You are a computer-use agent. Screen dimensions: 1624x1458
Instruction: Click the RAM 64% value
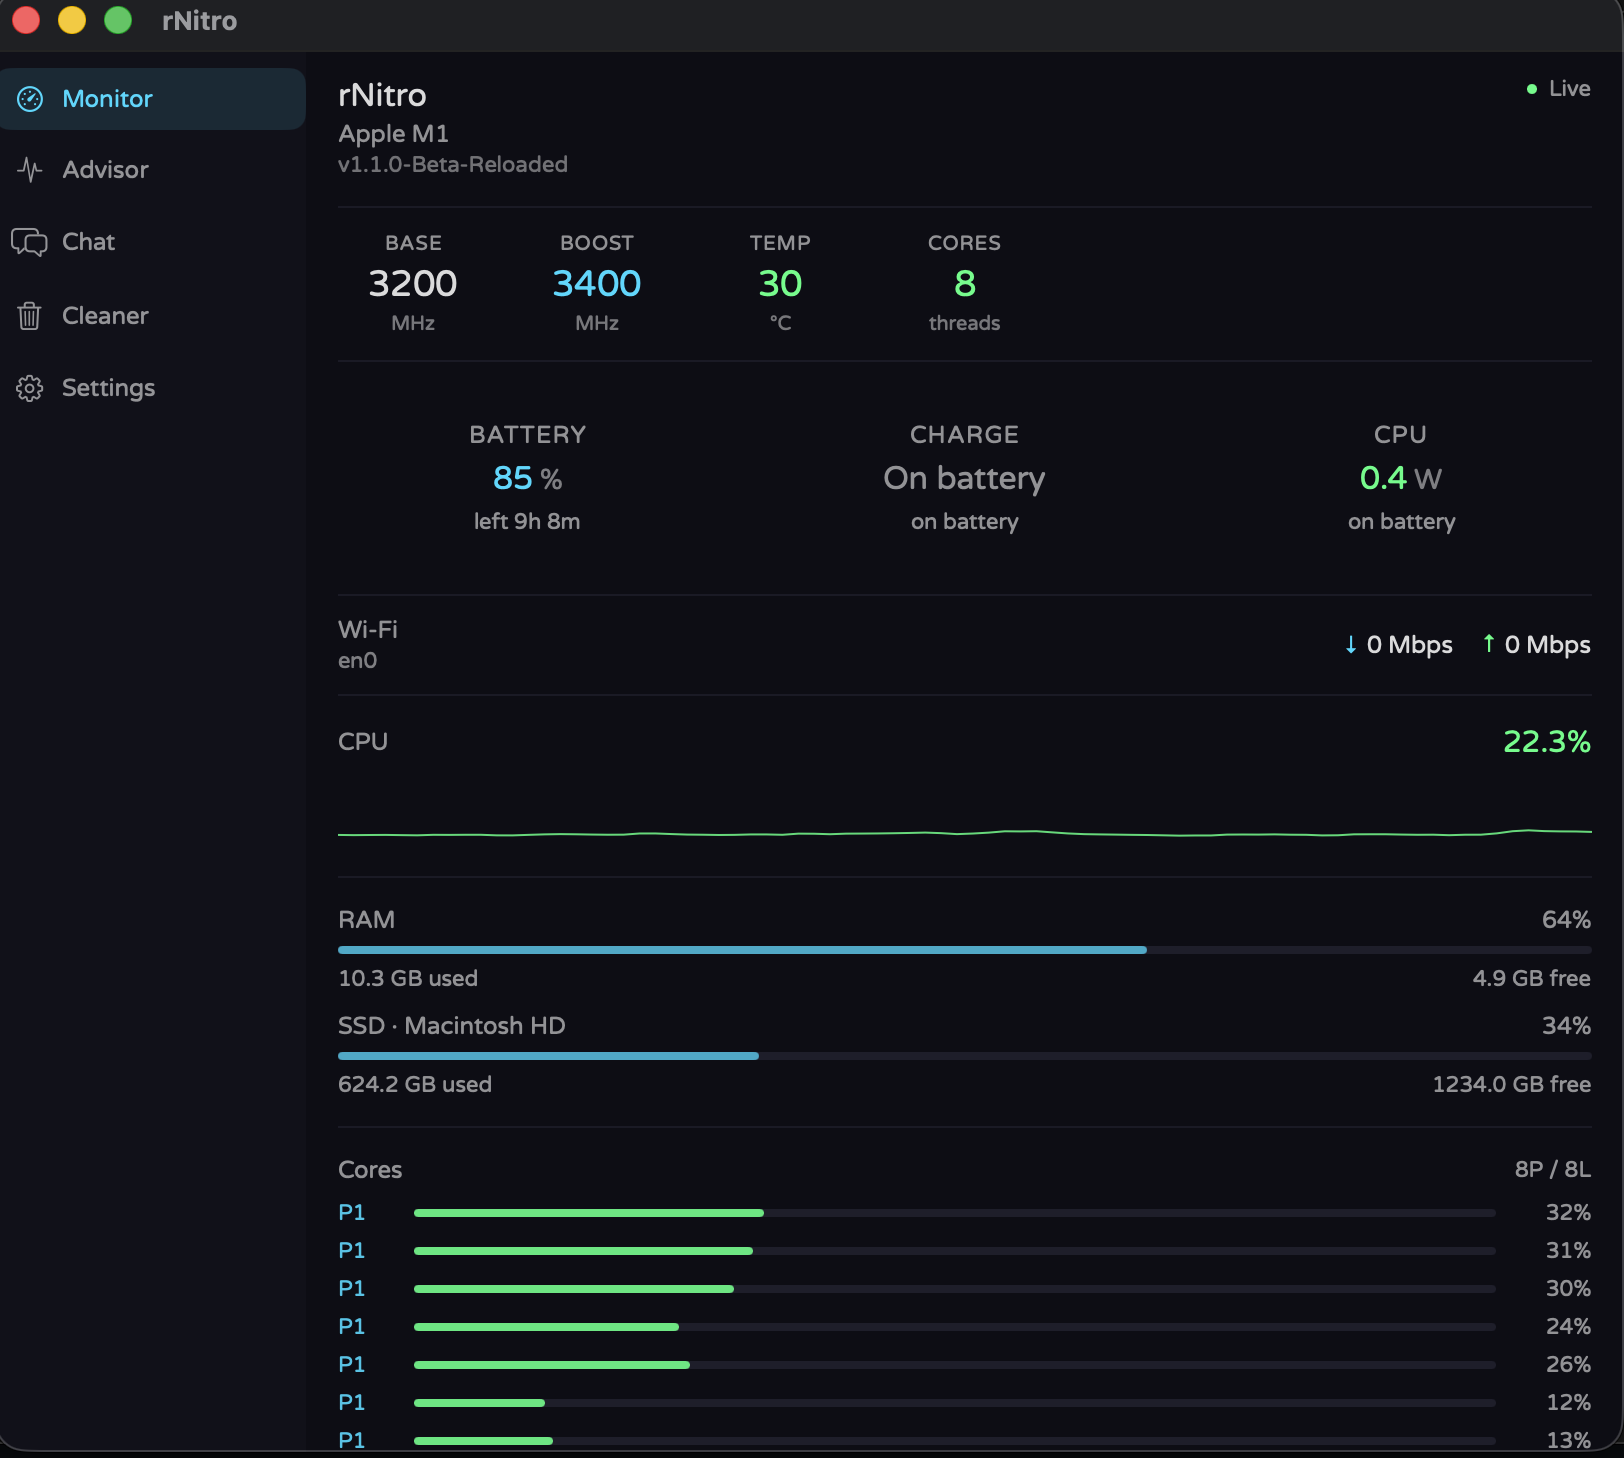click(x=1566, y=920)
